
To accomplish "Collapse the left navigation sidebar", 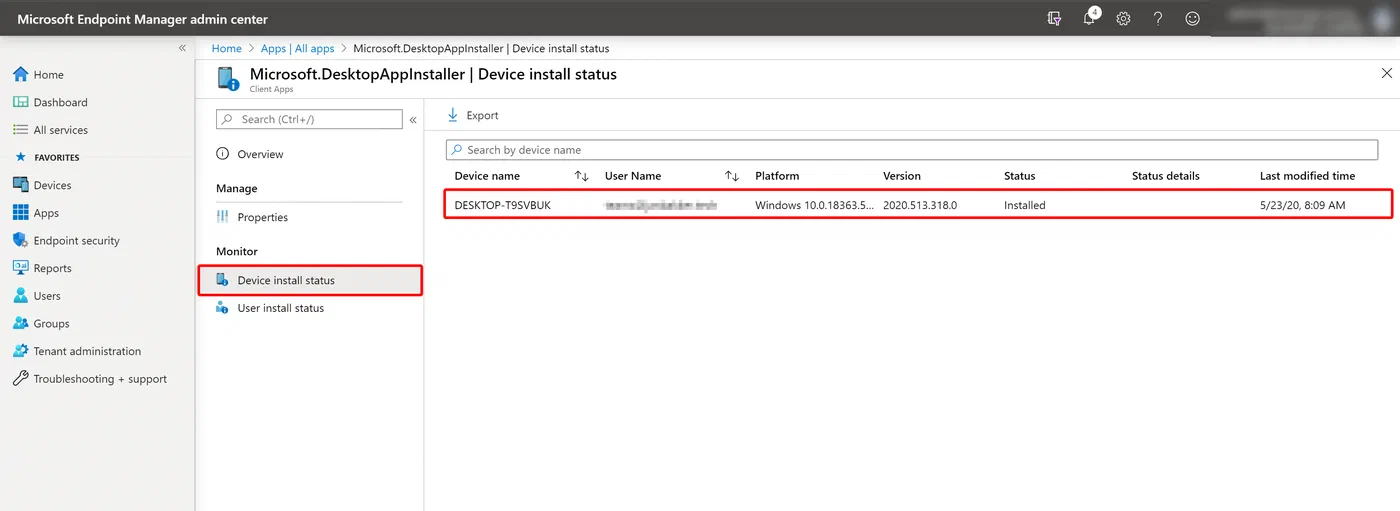I will click(182, 48).
